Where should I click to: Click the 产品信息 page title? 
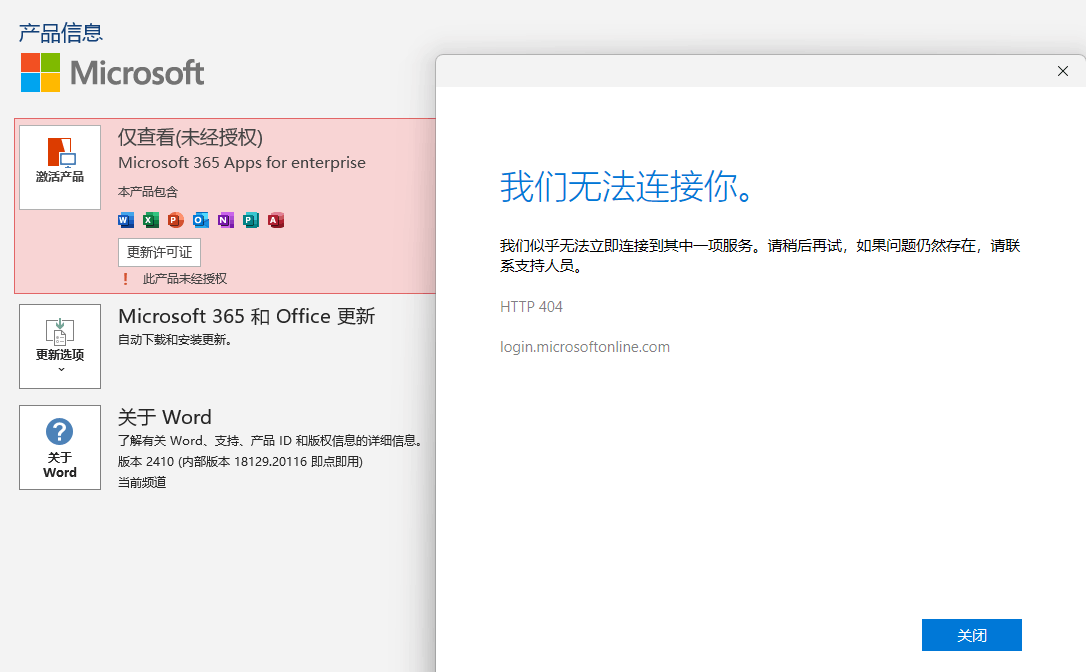click(x=61, y=33)
